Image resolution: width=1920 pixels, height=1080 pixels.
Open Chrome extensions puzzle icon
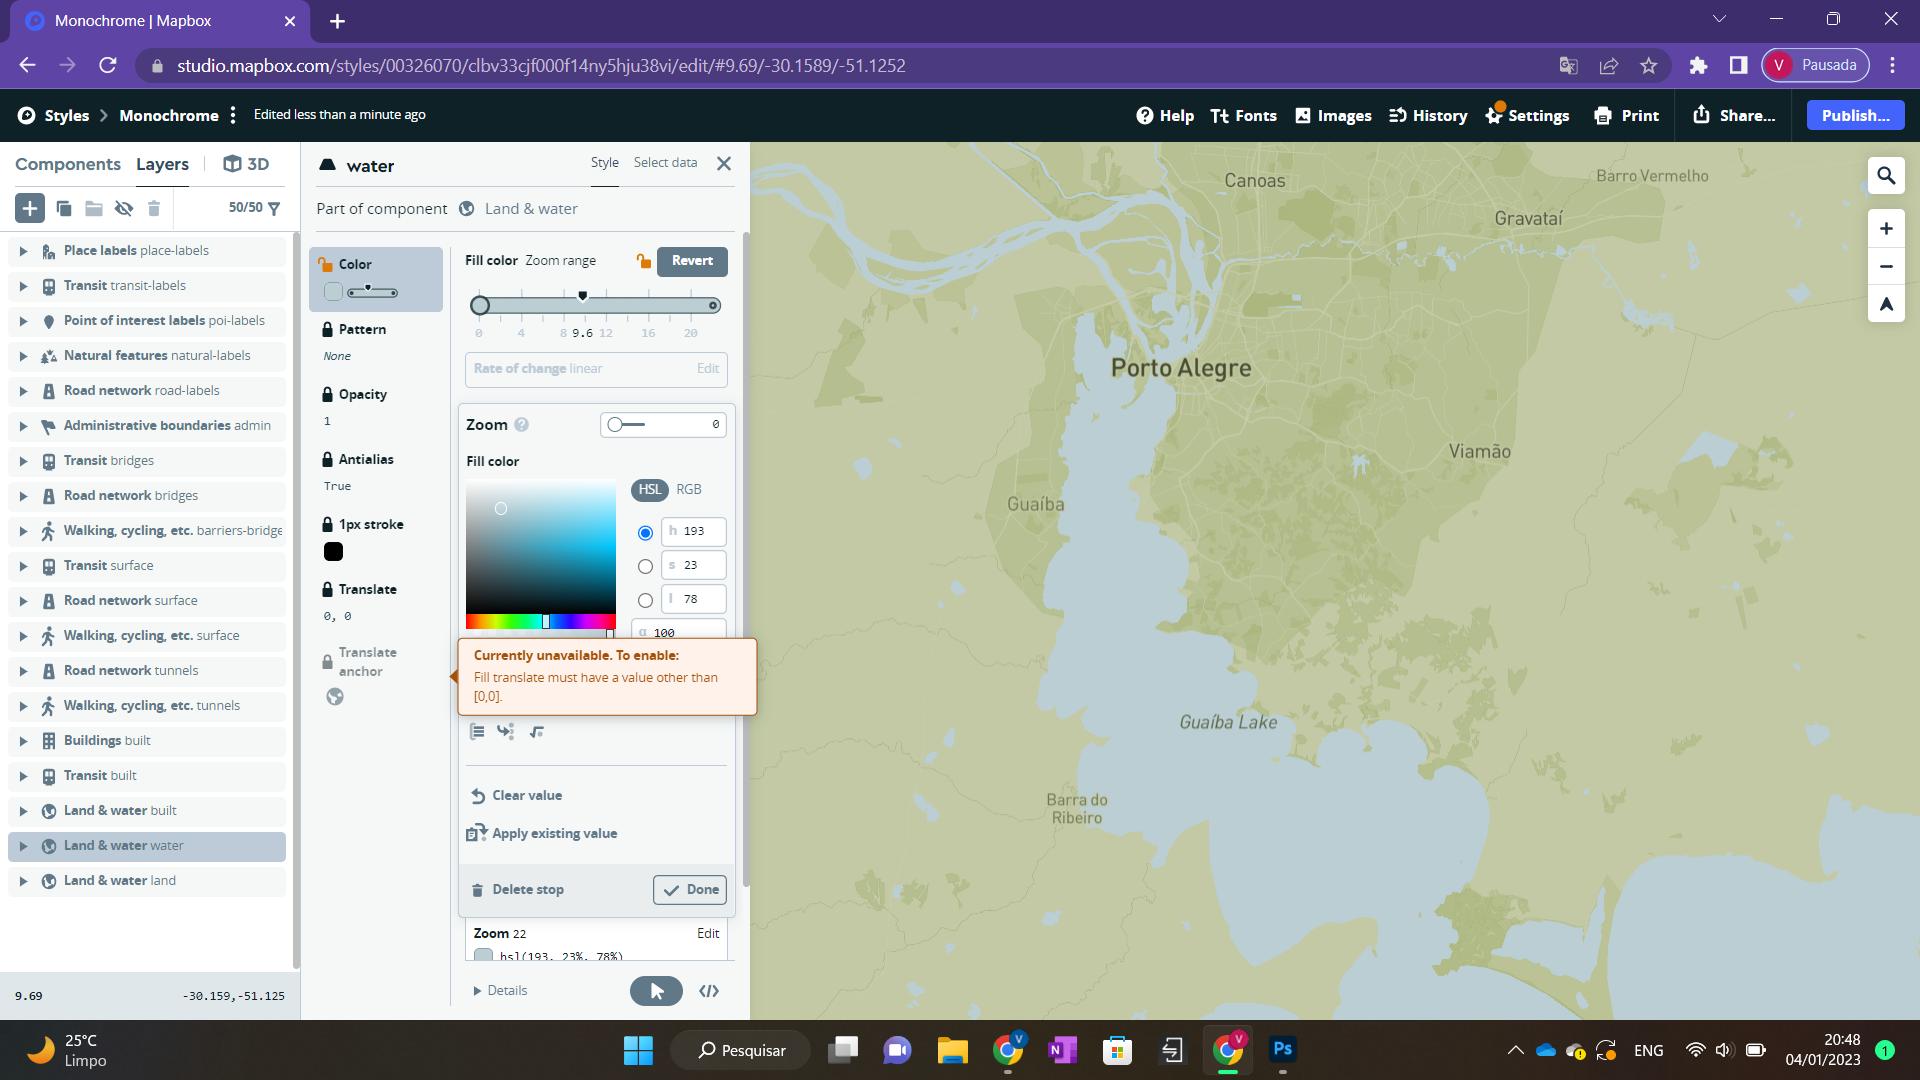[1698, 65]
